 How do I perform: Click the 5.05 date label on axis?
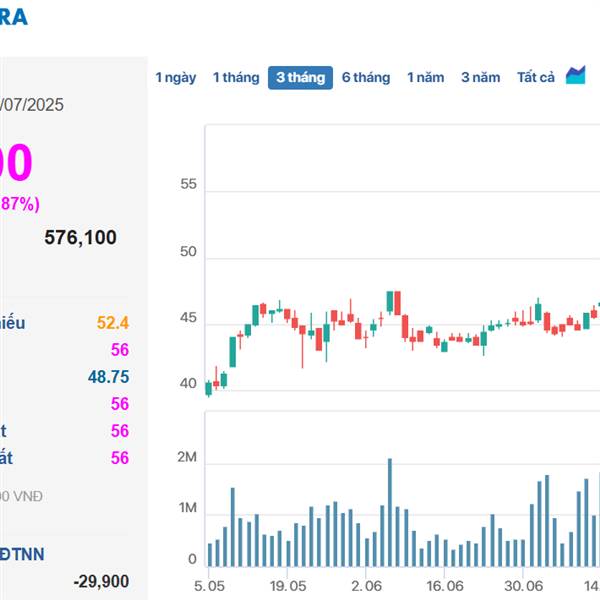tap(209, 586)
